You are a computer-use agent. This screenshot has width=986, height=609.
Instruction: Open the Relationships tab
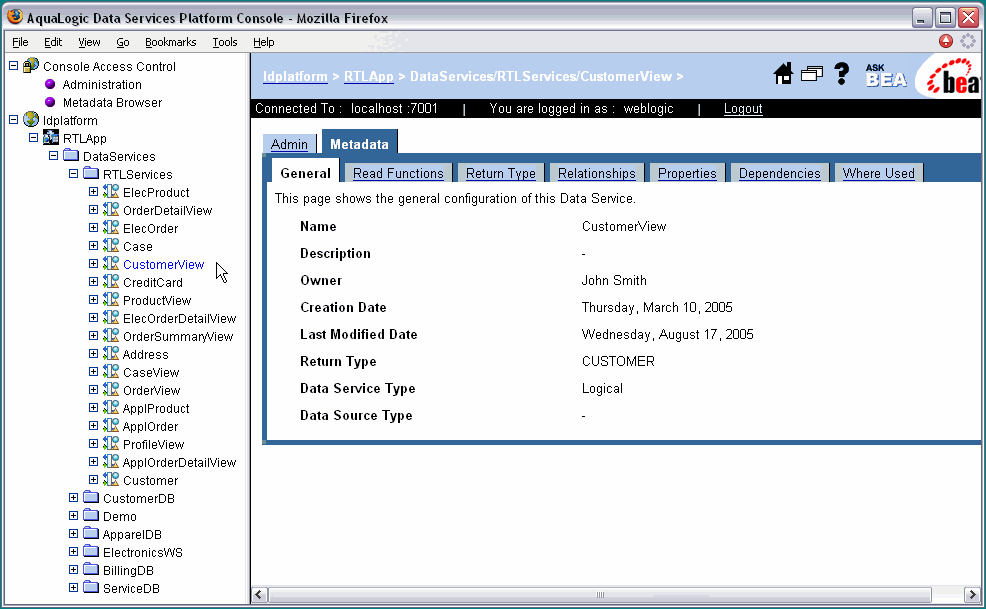pyautogui.click(x=597, y=173)
